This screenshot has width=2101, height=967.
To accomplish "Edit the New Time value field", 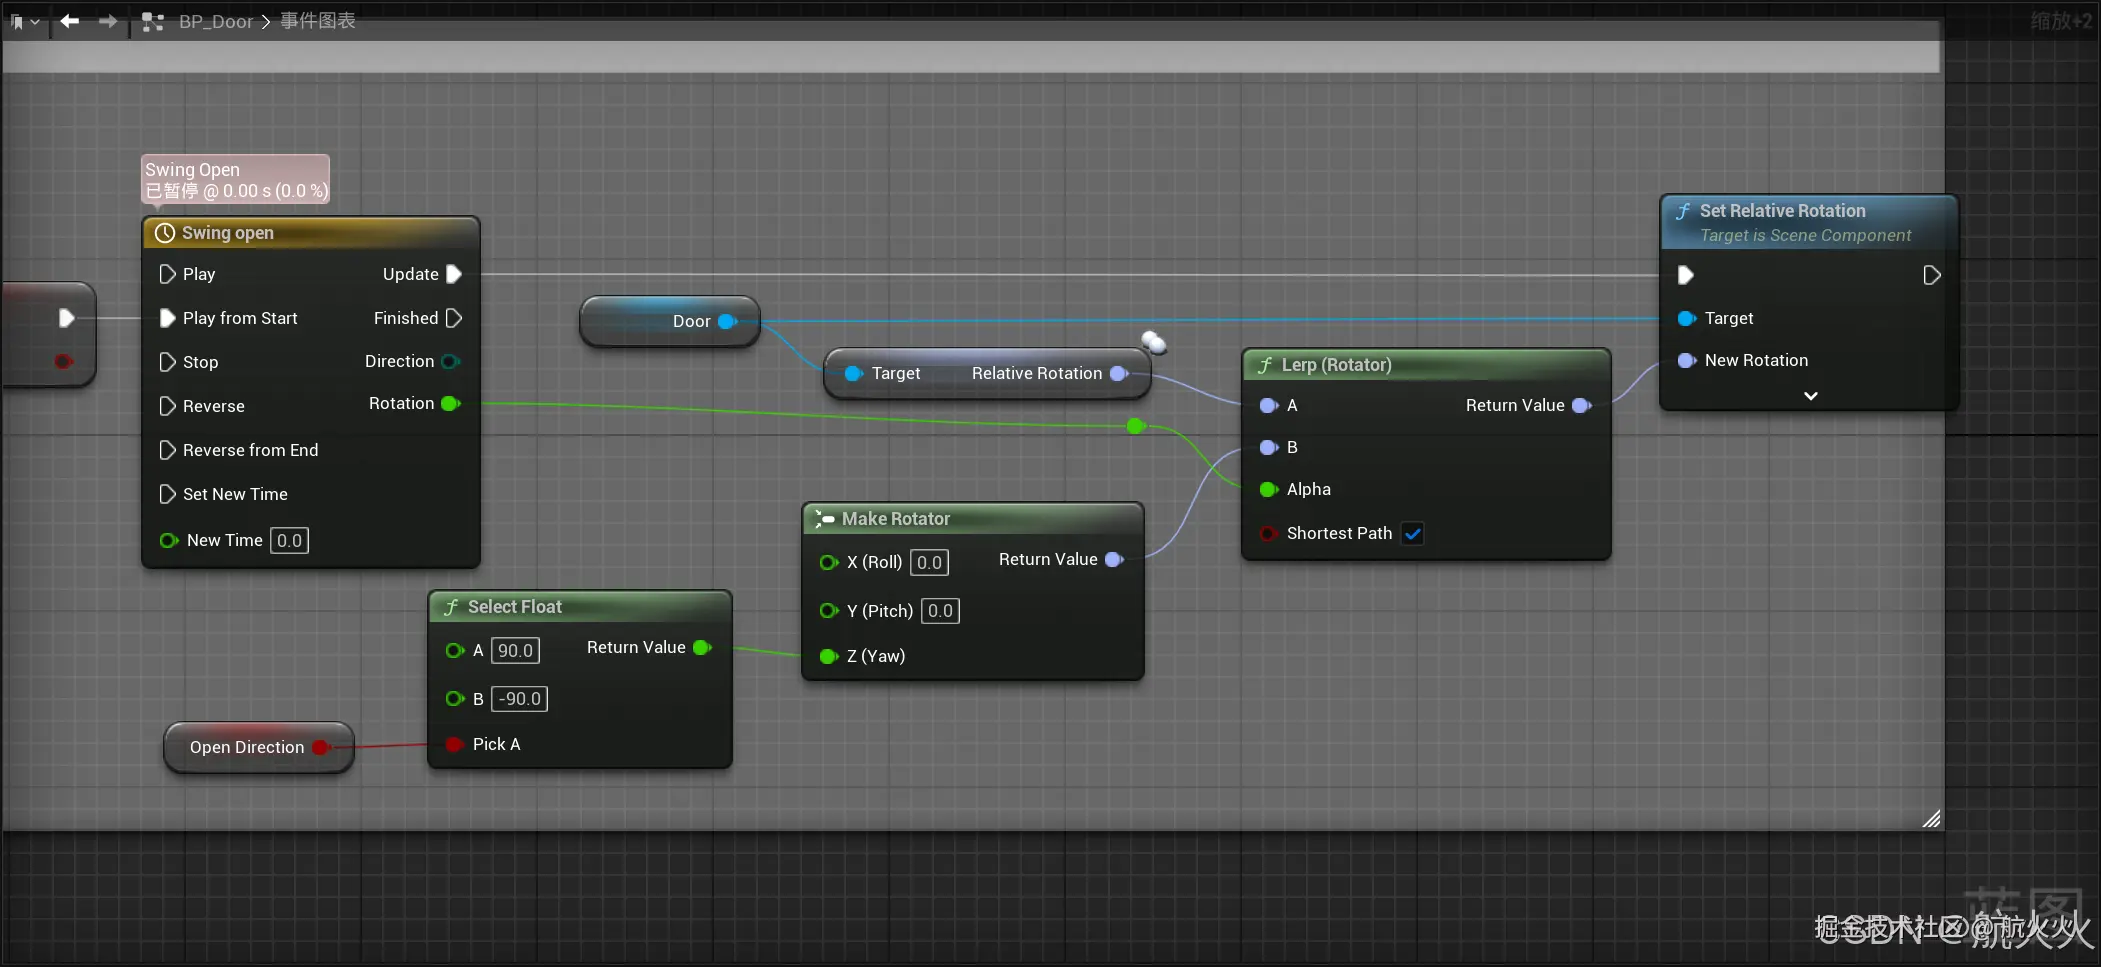I will 289,540.
